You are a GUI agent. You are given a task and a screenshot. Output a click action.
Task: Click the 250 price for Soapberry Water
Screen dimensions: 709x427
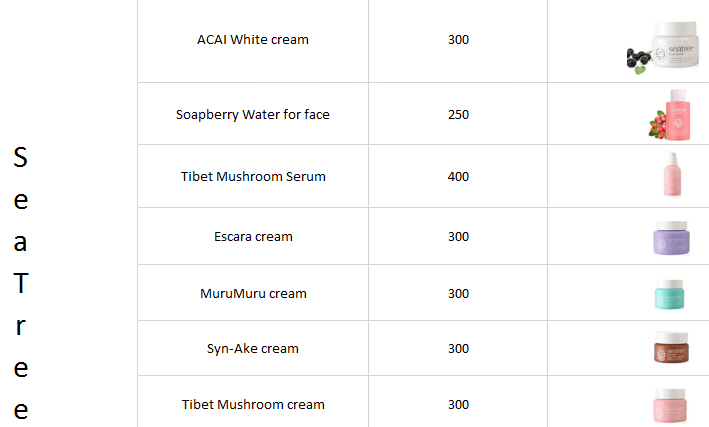tap(458, 114)
